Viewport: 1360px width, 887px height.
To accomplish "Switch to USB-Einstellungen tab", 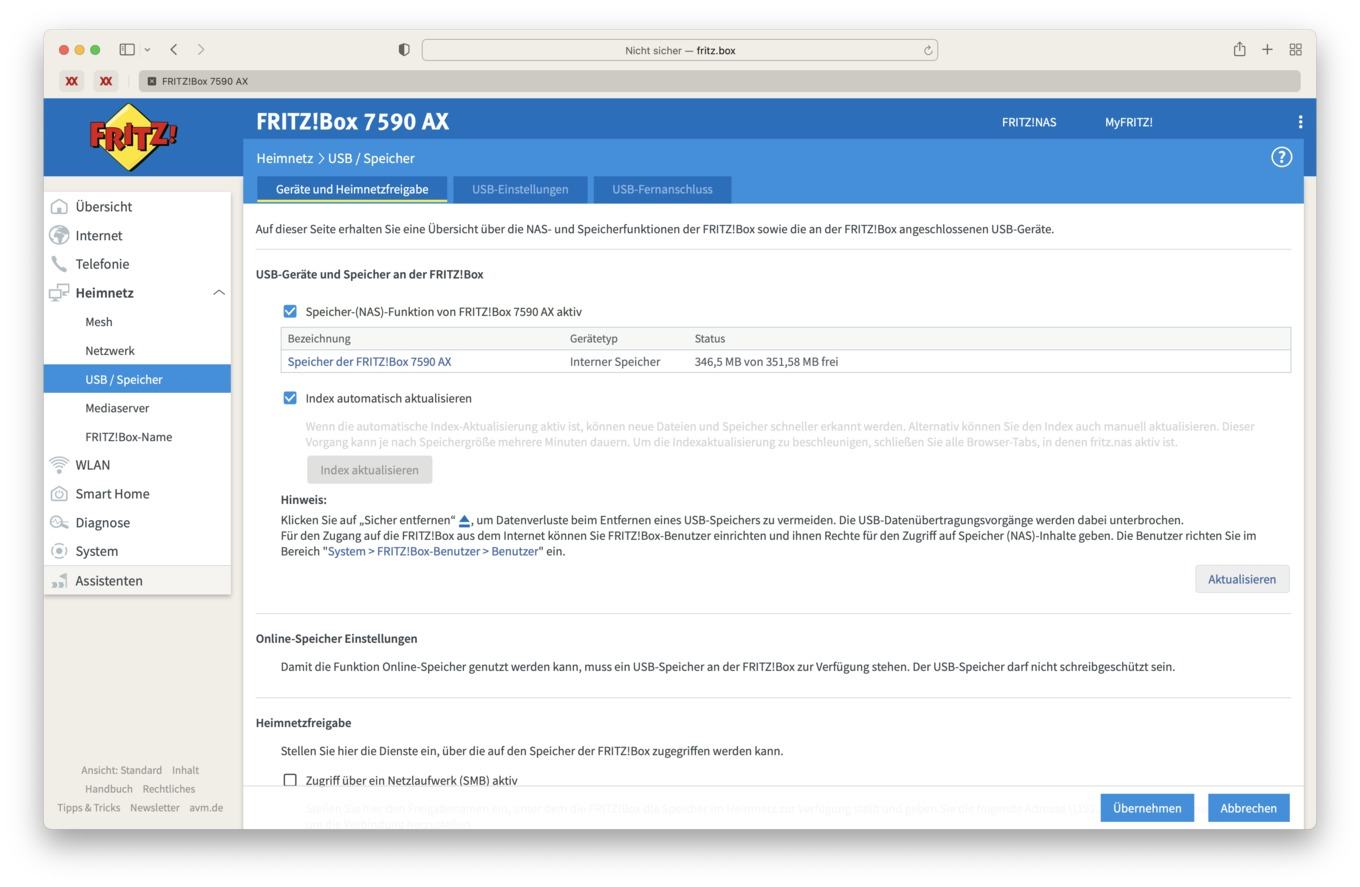I will point(520,189).
